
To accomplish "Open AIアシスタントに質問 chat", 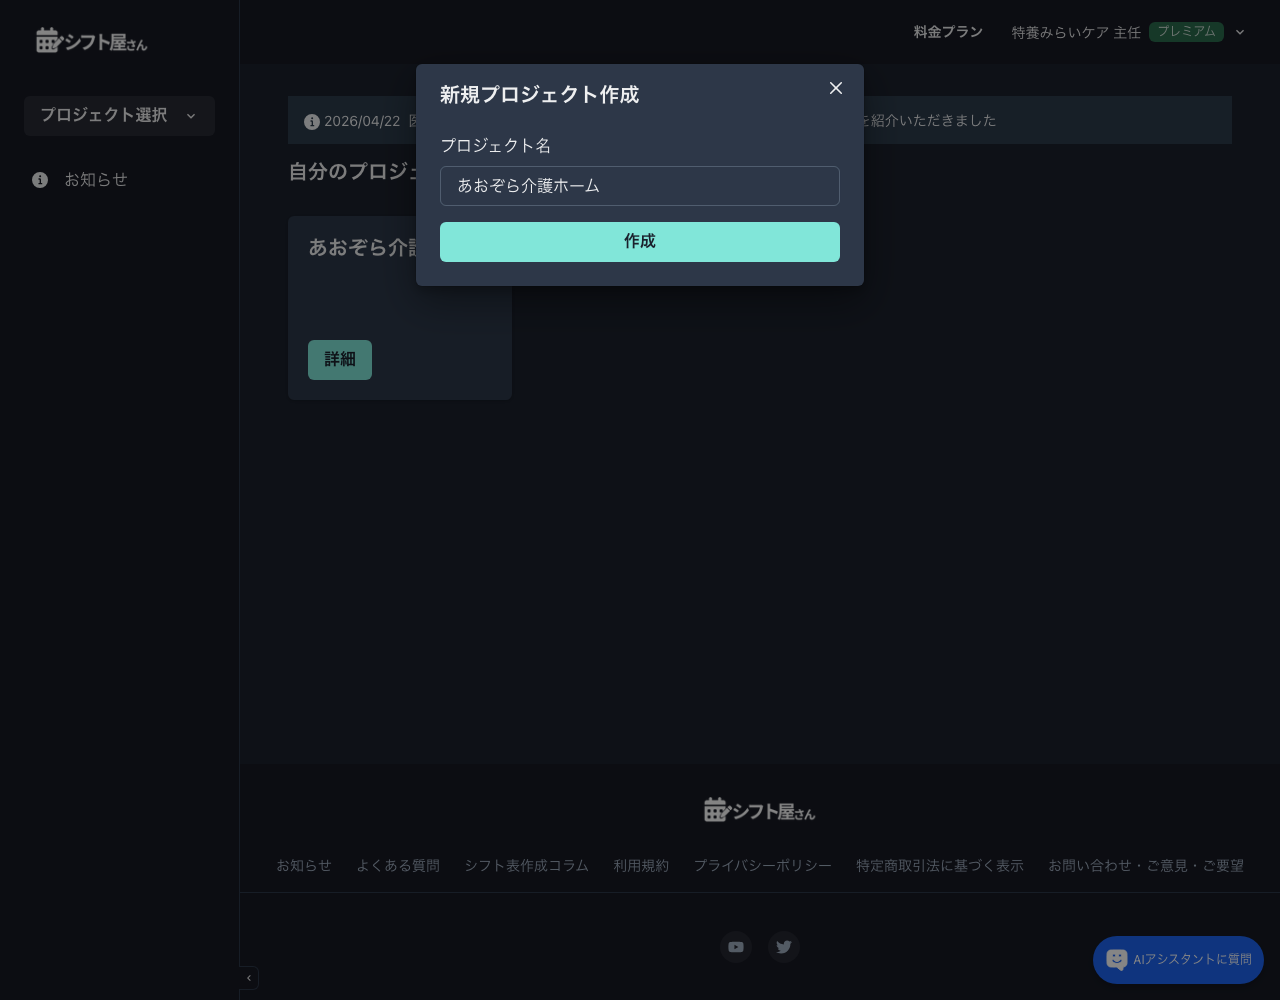I will [x=1178, y=960].
